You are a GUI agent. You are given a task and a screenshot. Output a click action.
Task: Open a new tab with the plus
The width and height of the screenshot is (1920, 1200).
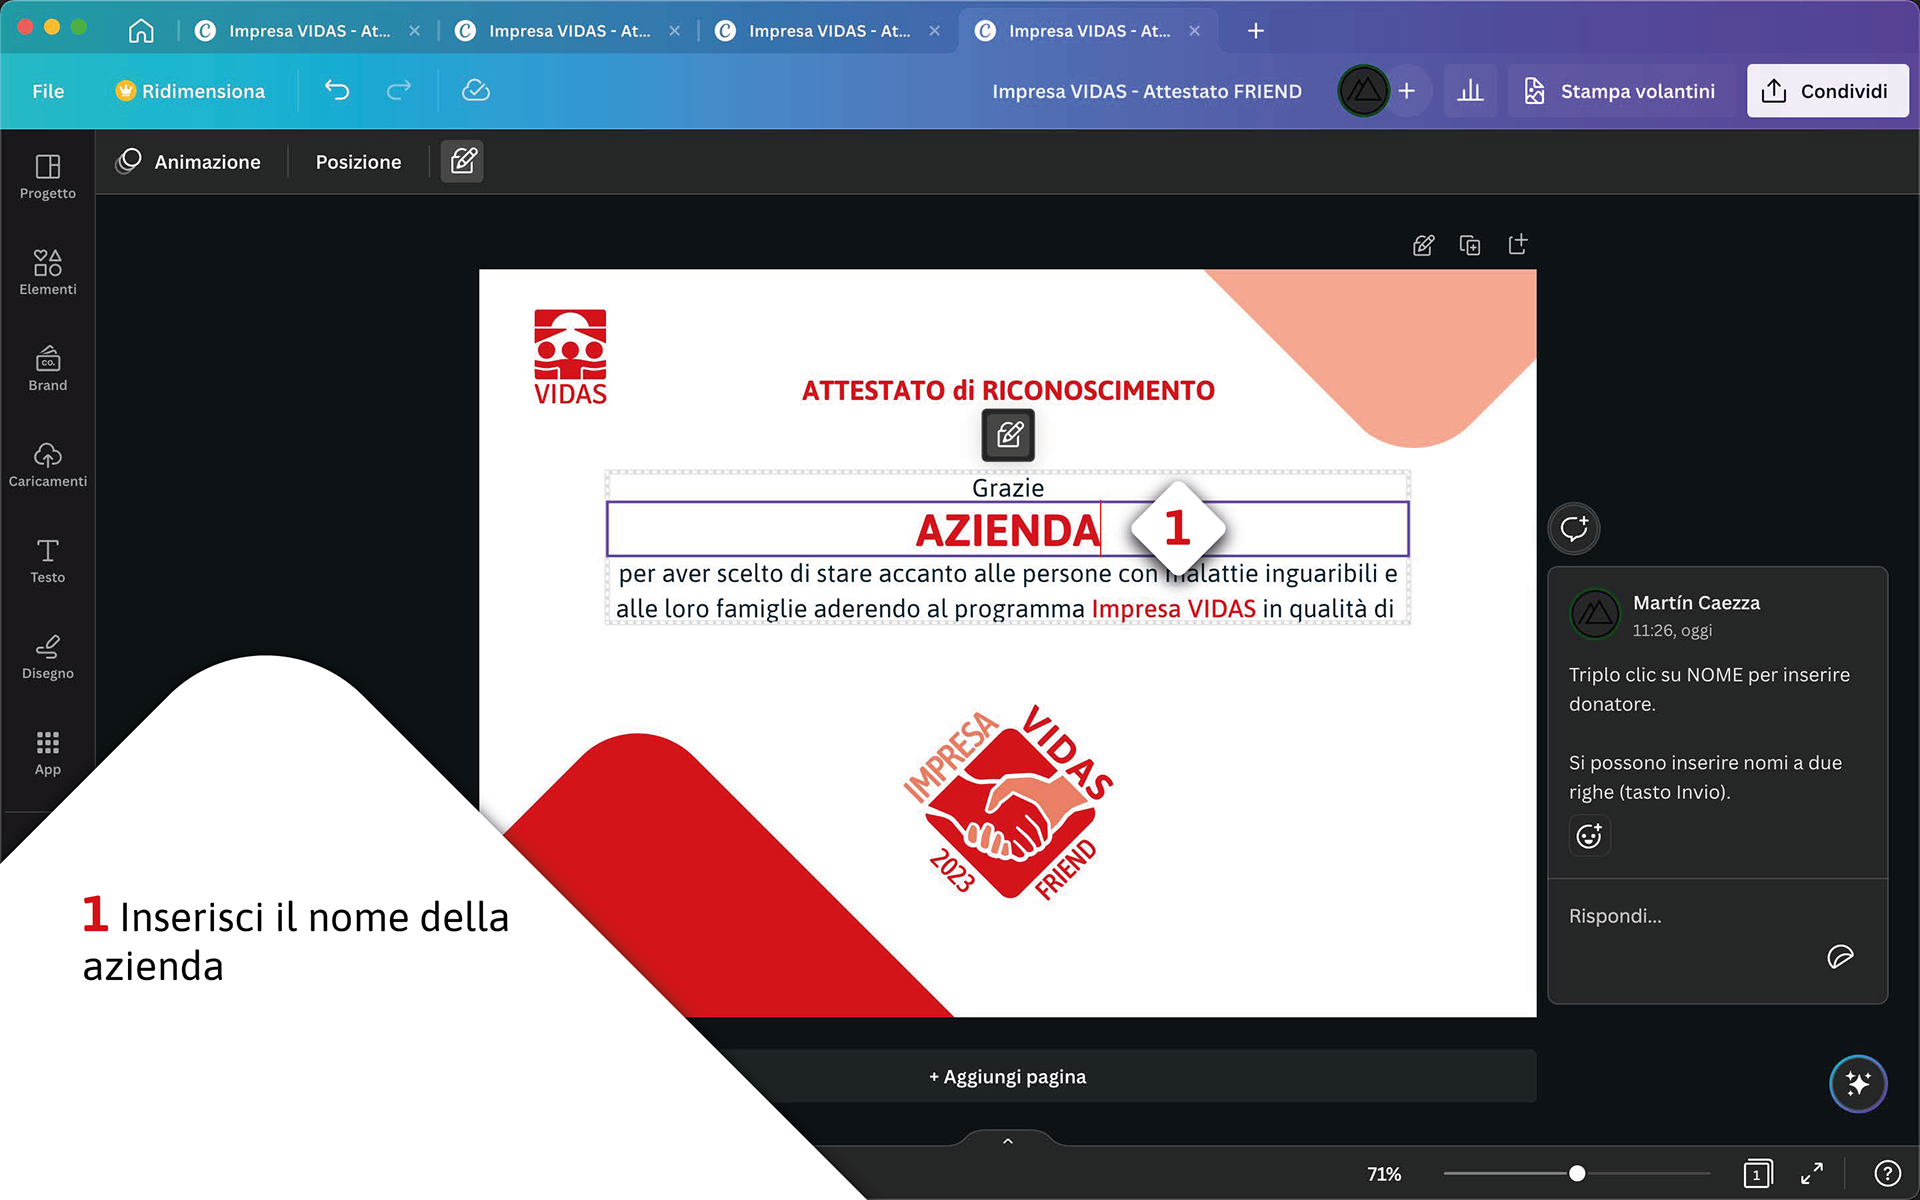click(x=1256, y=31)
